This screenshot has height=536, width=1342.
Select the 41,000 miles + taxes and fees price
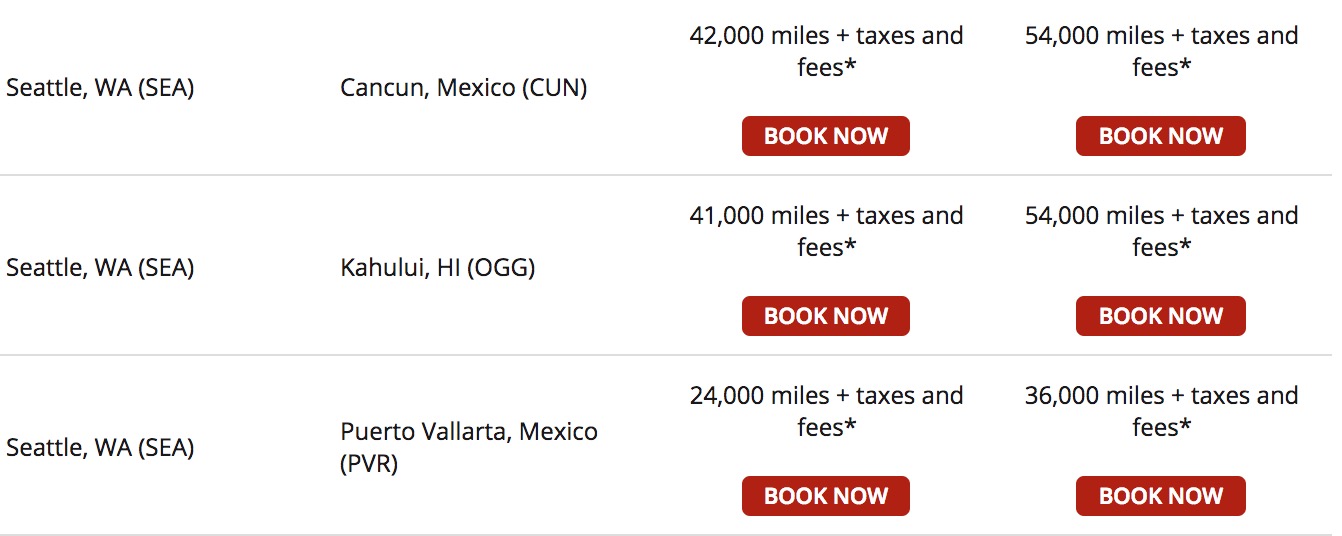click(826, 231)
